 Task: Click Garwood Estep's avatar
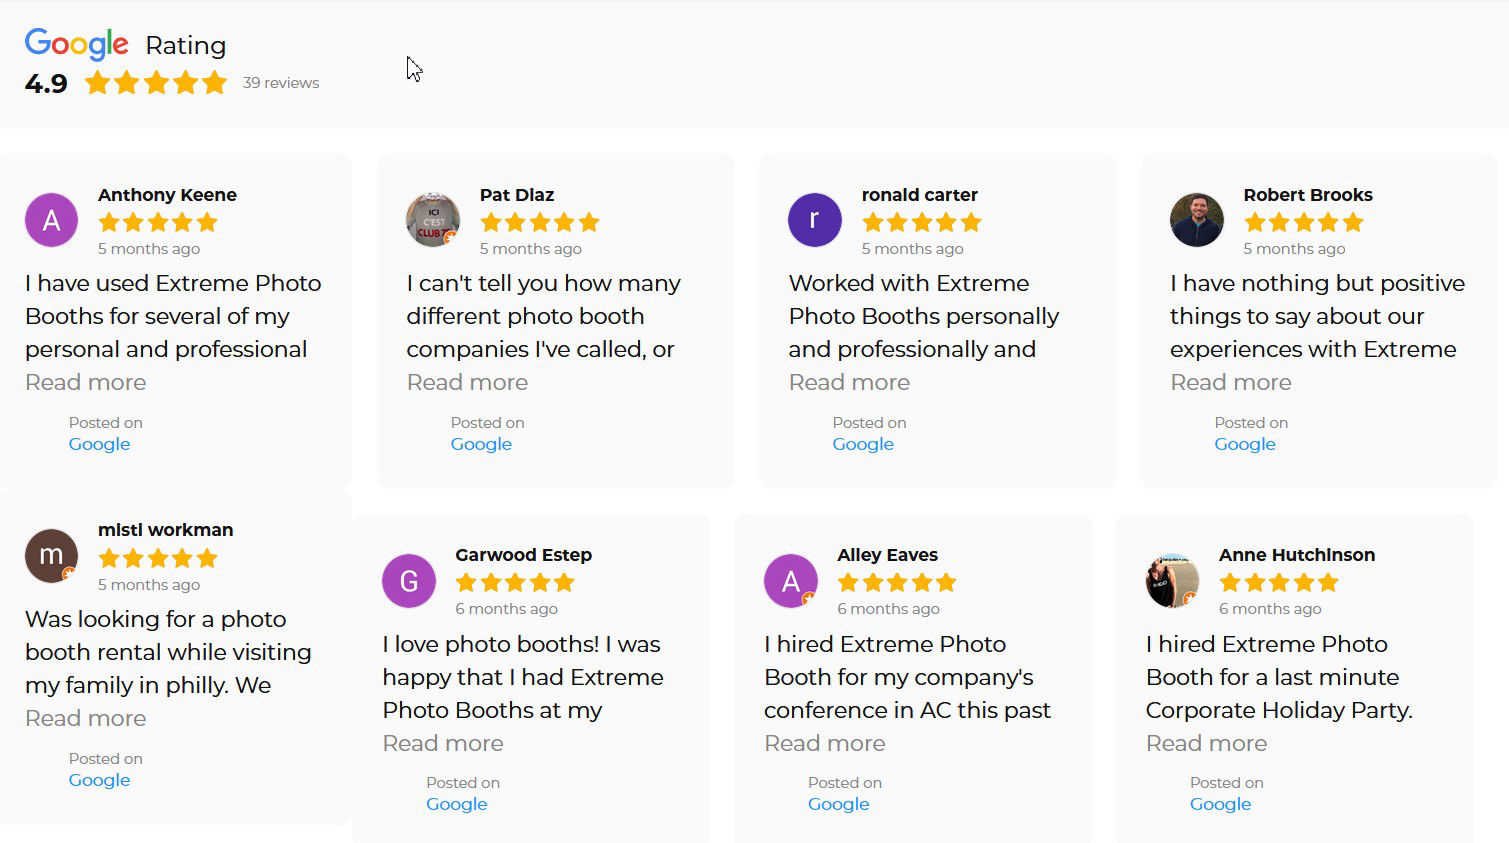[x=409, y=580]
